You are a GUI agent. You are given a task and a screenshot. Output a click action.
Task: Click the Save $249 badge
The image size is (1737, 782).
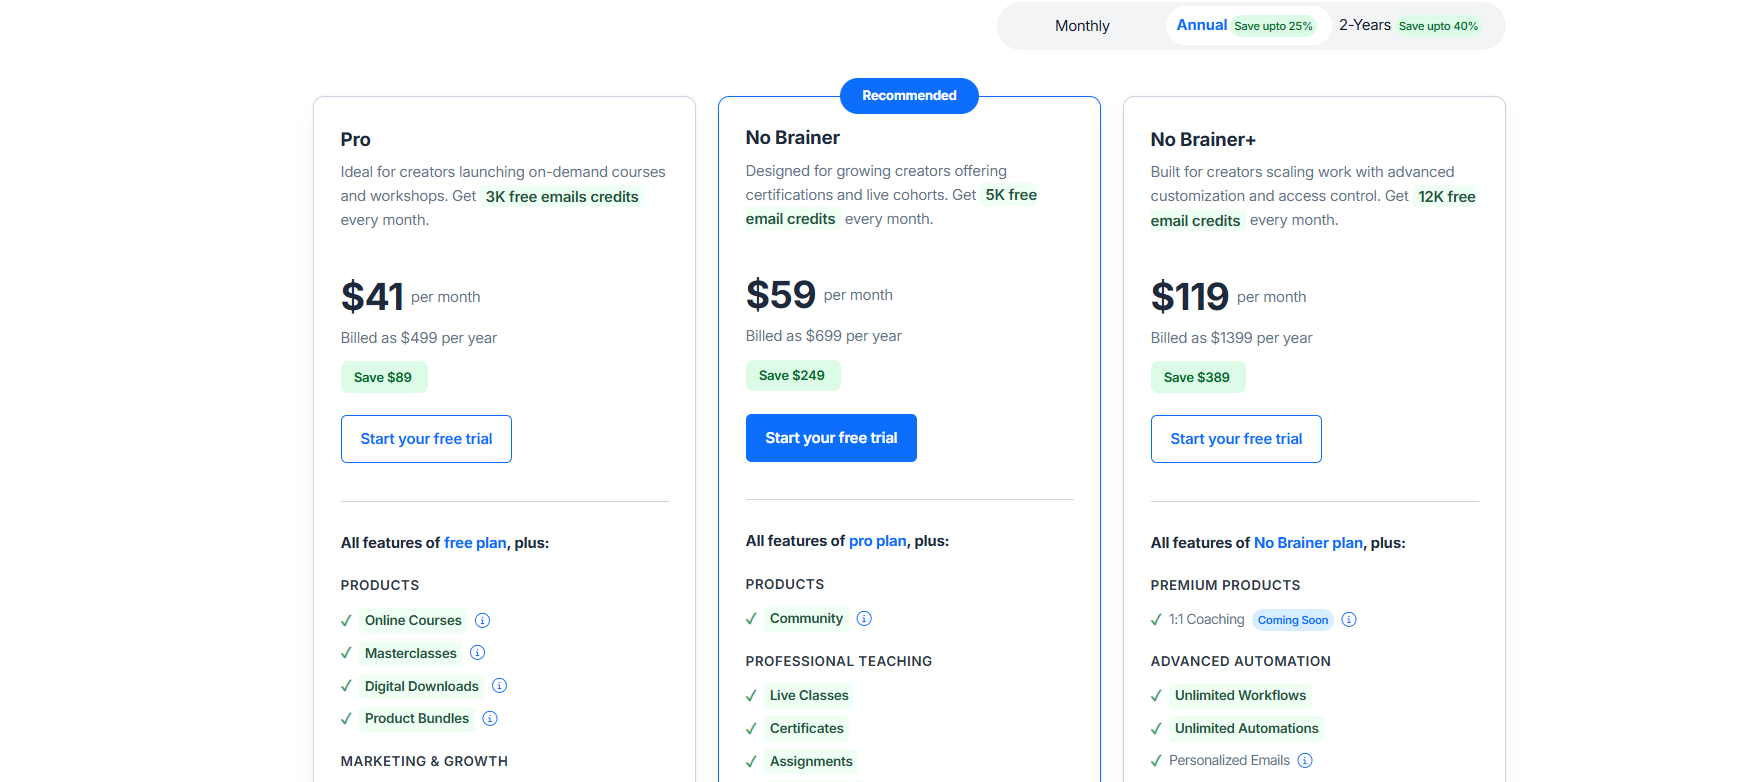[793, 375]
